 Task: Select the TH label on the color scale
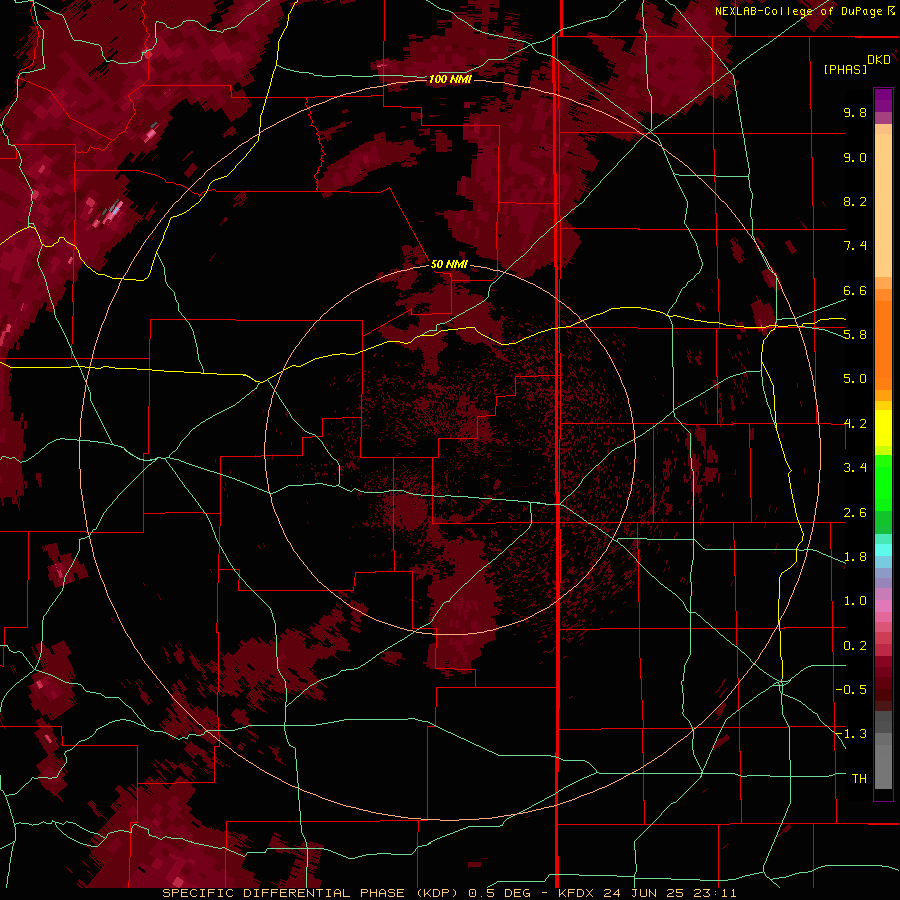click(859, 779)
